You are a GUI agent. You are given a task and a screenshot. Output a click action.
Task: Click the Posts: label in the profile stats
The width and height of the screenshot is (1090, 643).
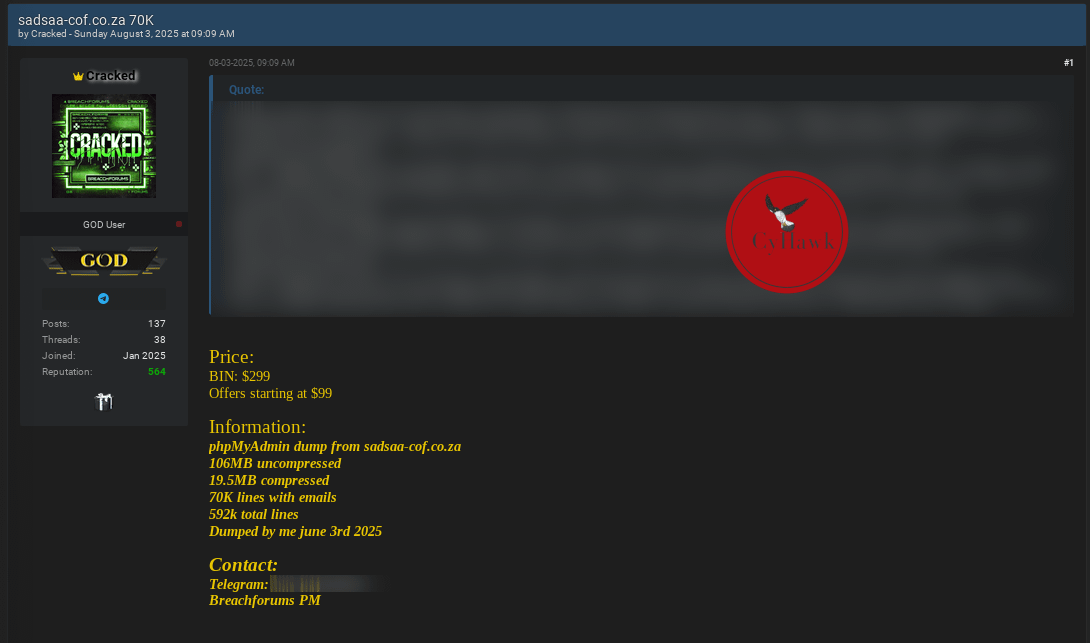click(x=56, y=324)
